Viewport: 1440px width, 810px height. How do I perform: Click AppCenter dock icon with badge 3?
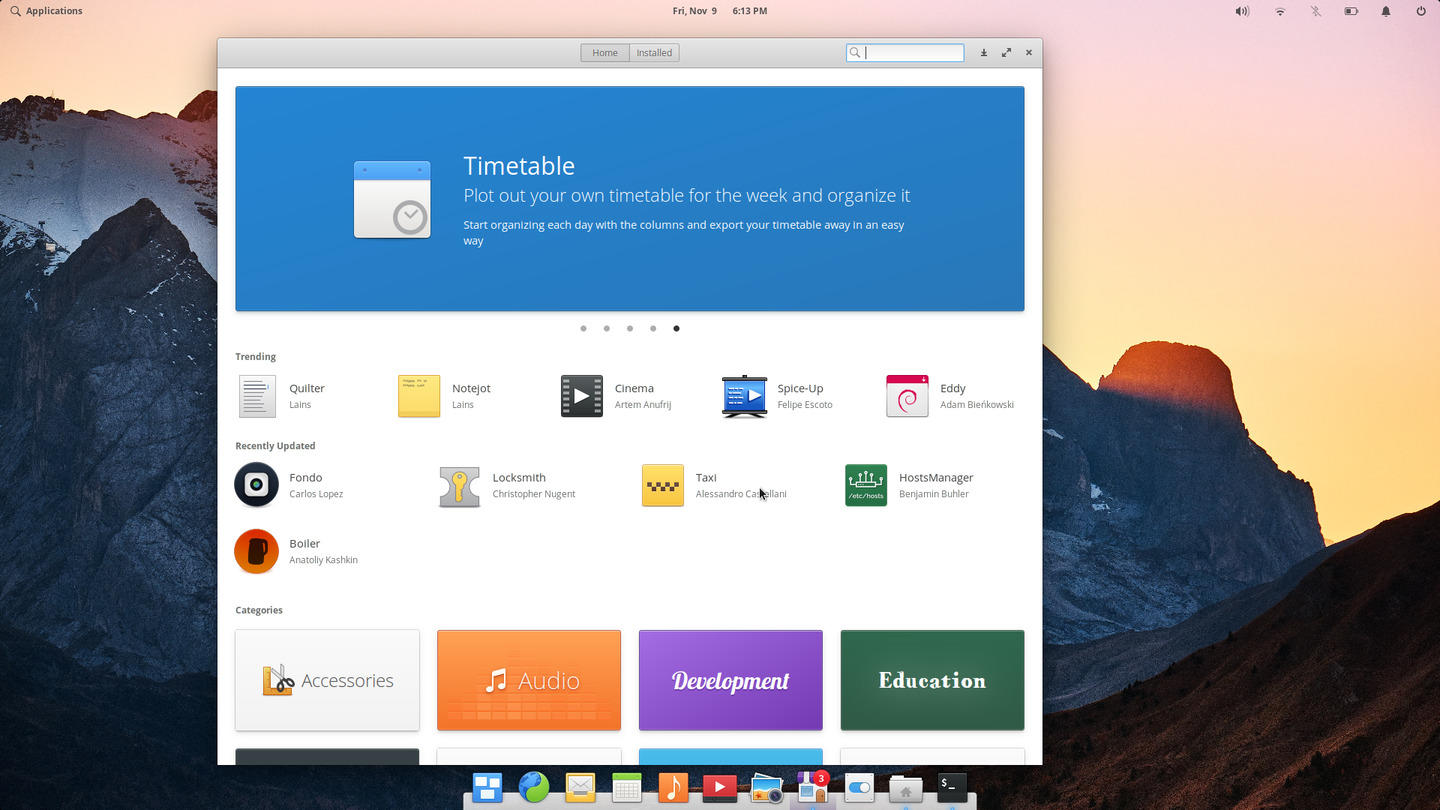(812, 788)
